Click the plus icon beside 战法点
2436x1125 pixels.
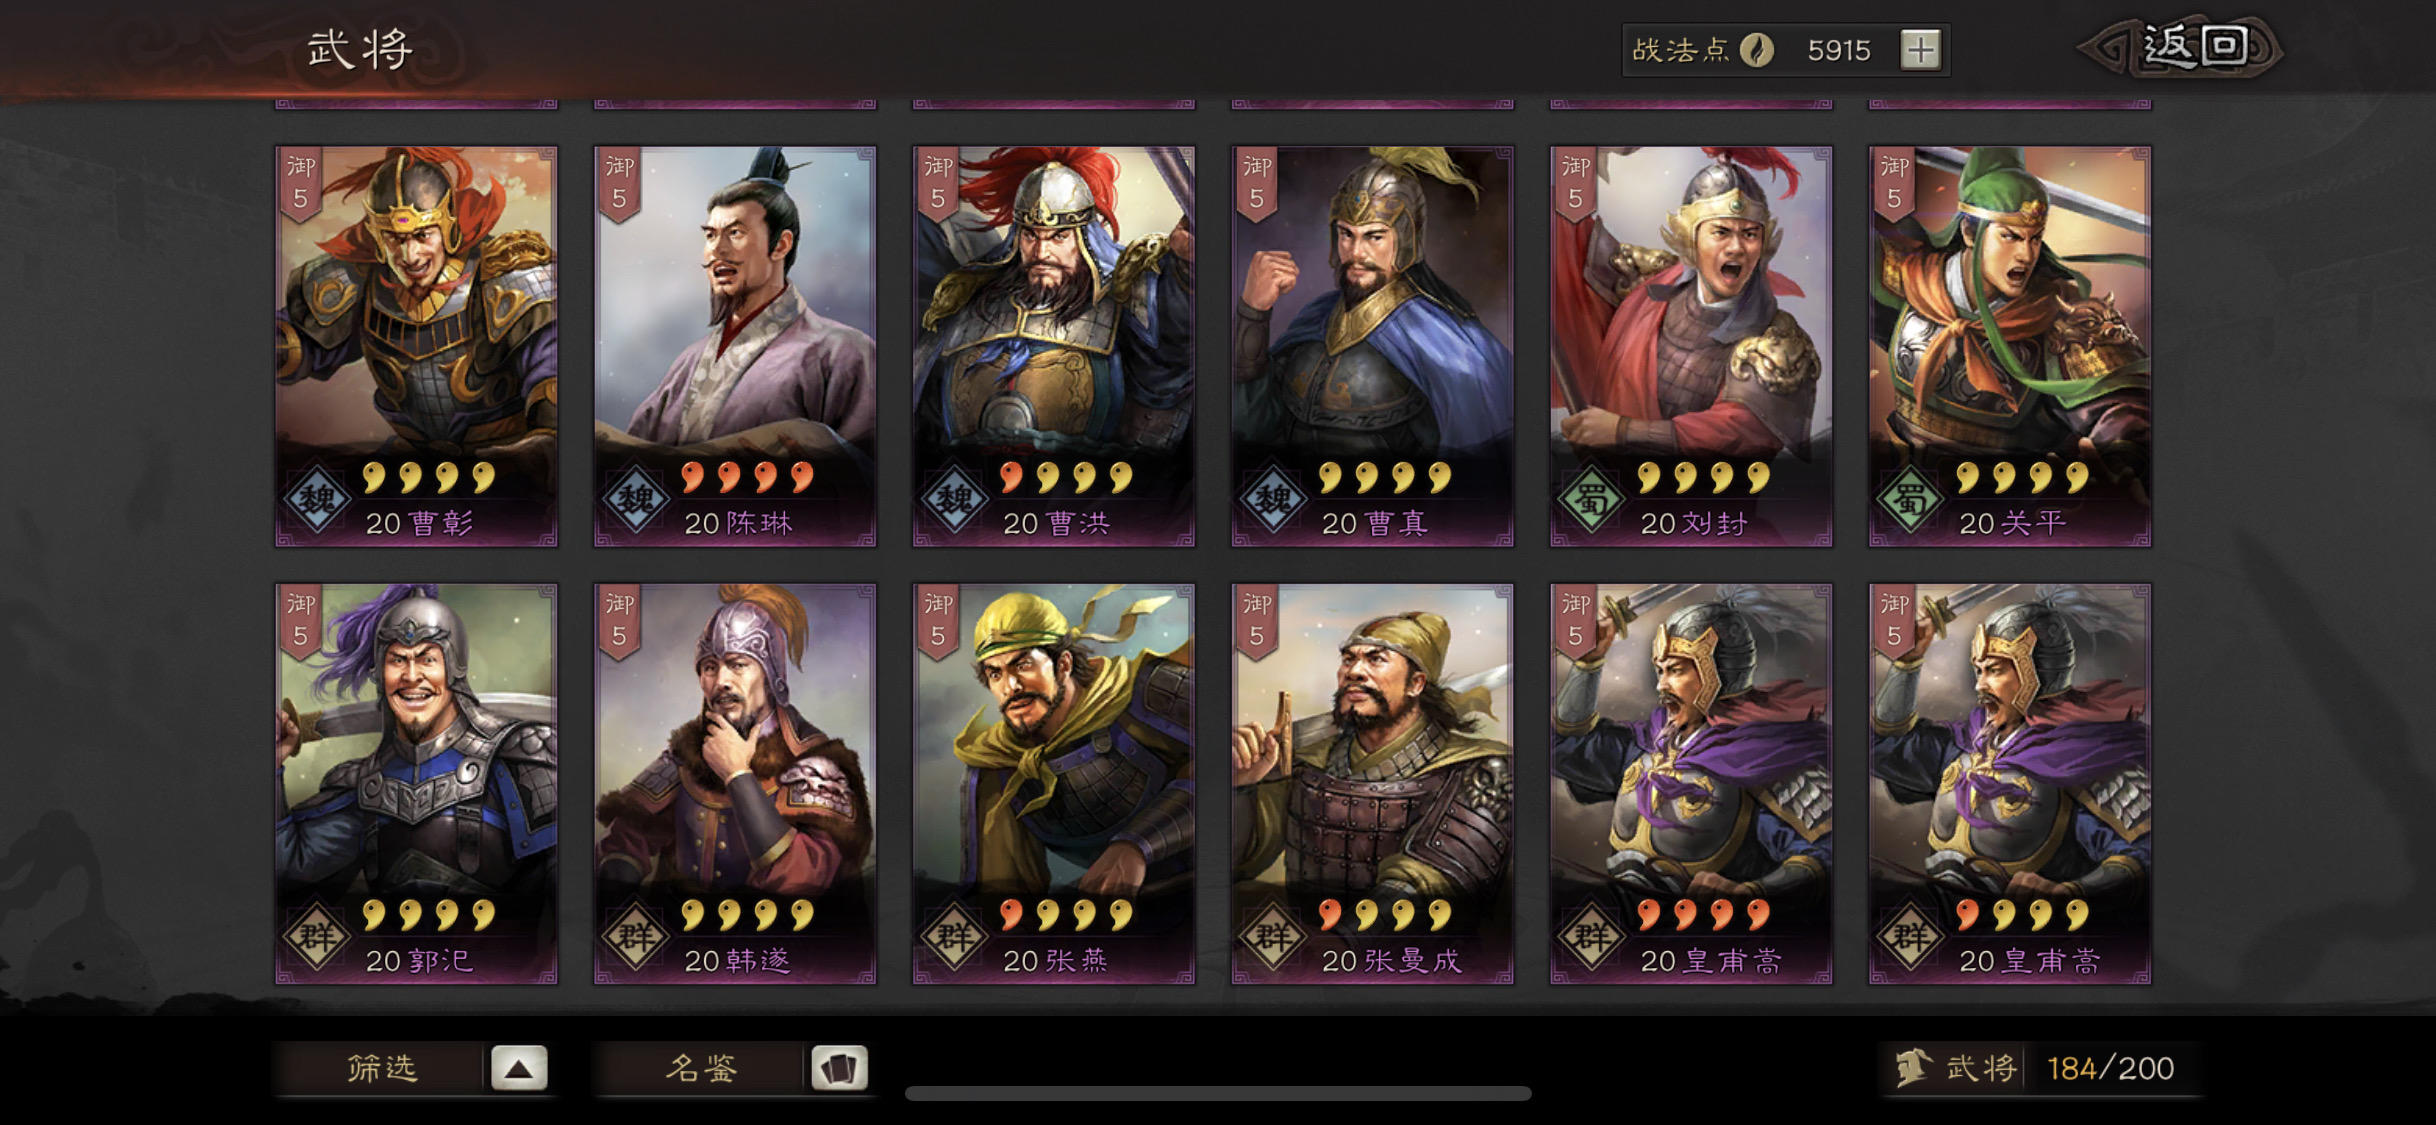click(x=1919, y=50)
